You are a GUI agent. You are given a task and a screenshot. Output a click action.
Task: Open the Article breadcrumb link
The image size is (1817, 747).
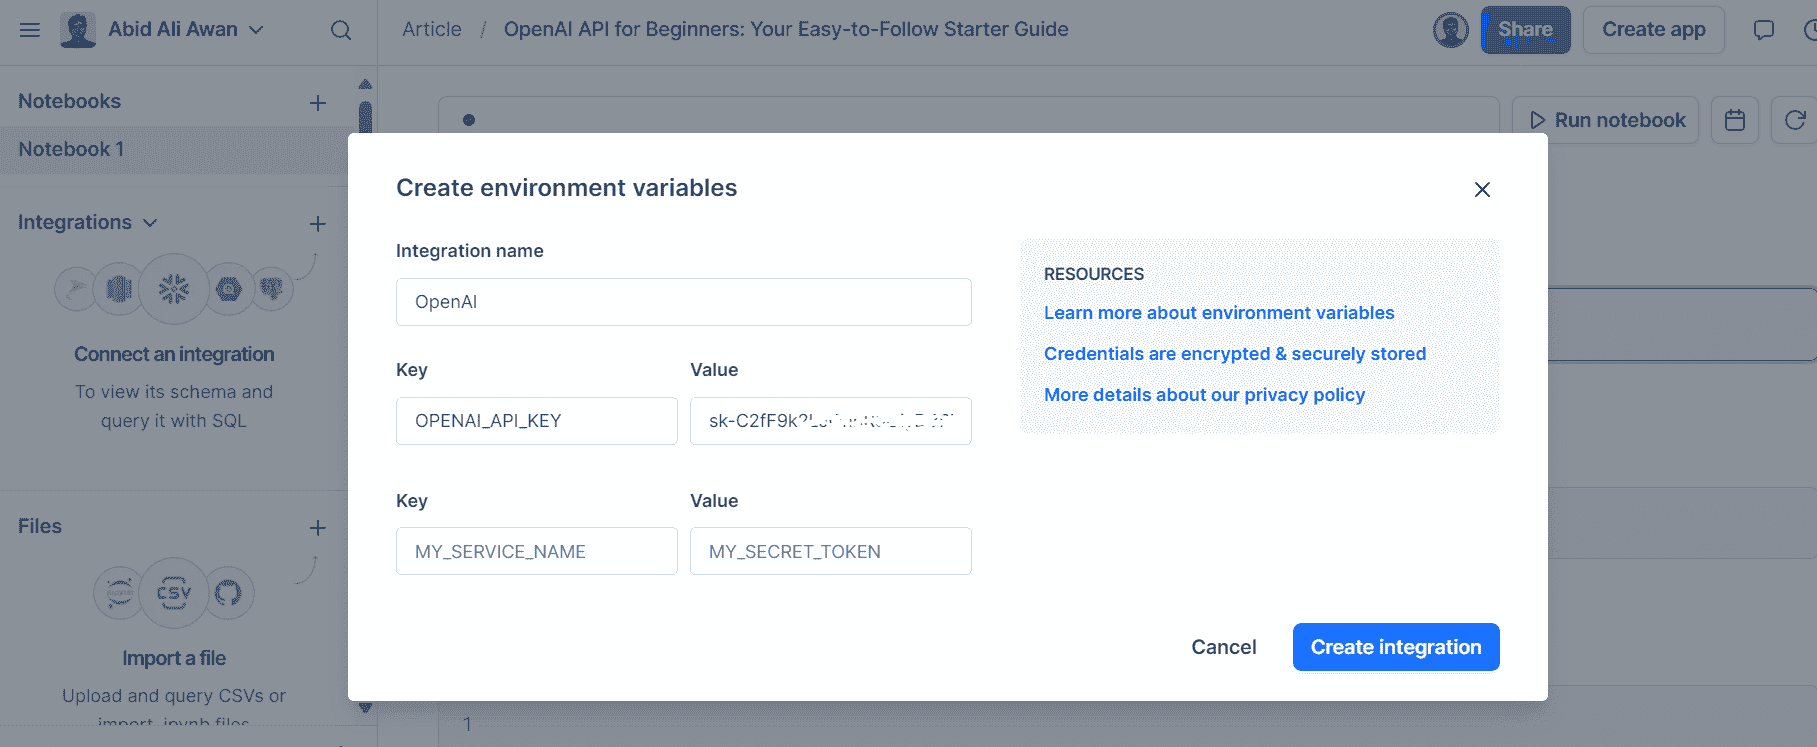pyautogui.click(x=432, y=30)
